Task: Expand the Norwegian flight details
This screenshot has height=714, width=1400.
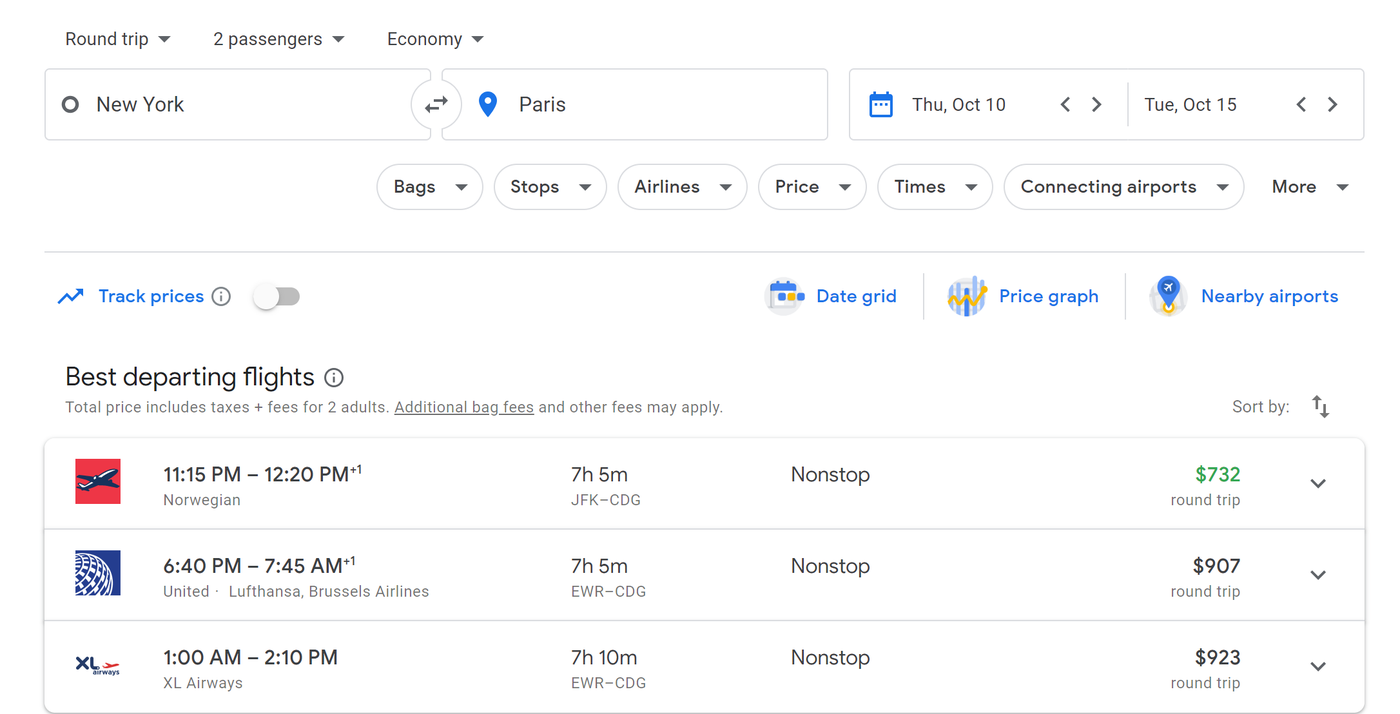Action: pos(1318,484)
